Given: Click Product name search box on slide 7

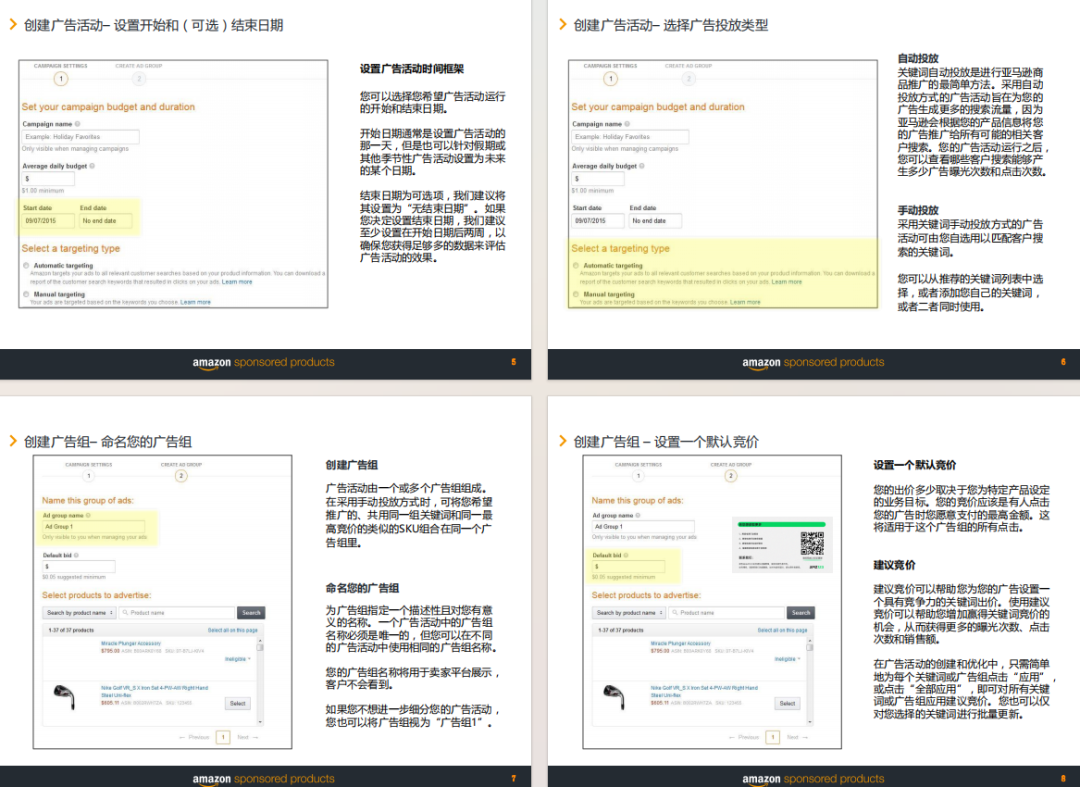Looking at the screenshot, I should coord(177,613).
